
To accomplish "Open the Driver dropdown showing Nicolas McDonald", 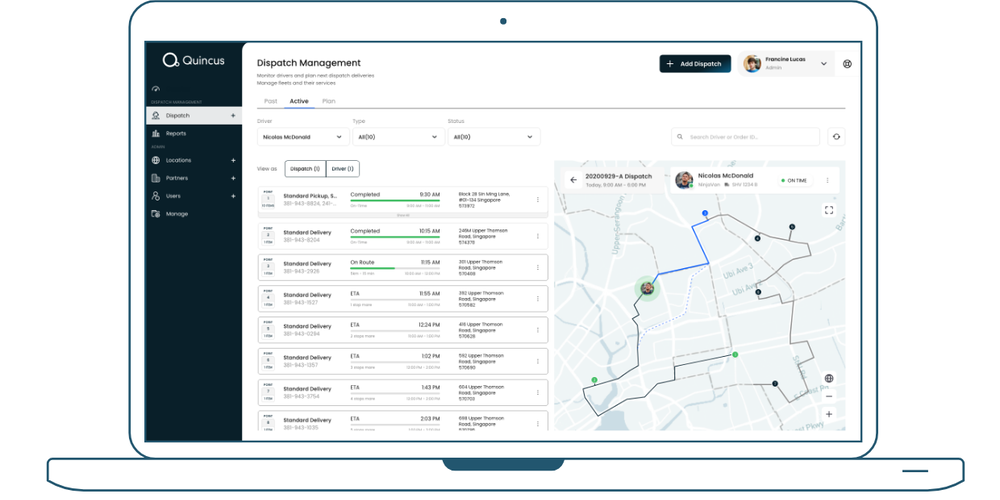I will [x=304, y=136].
